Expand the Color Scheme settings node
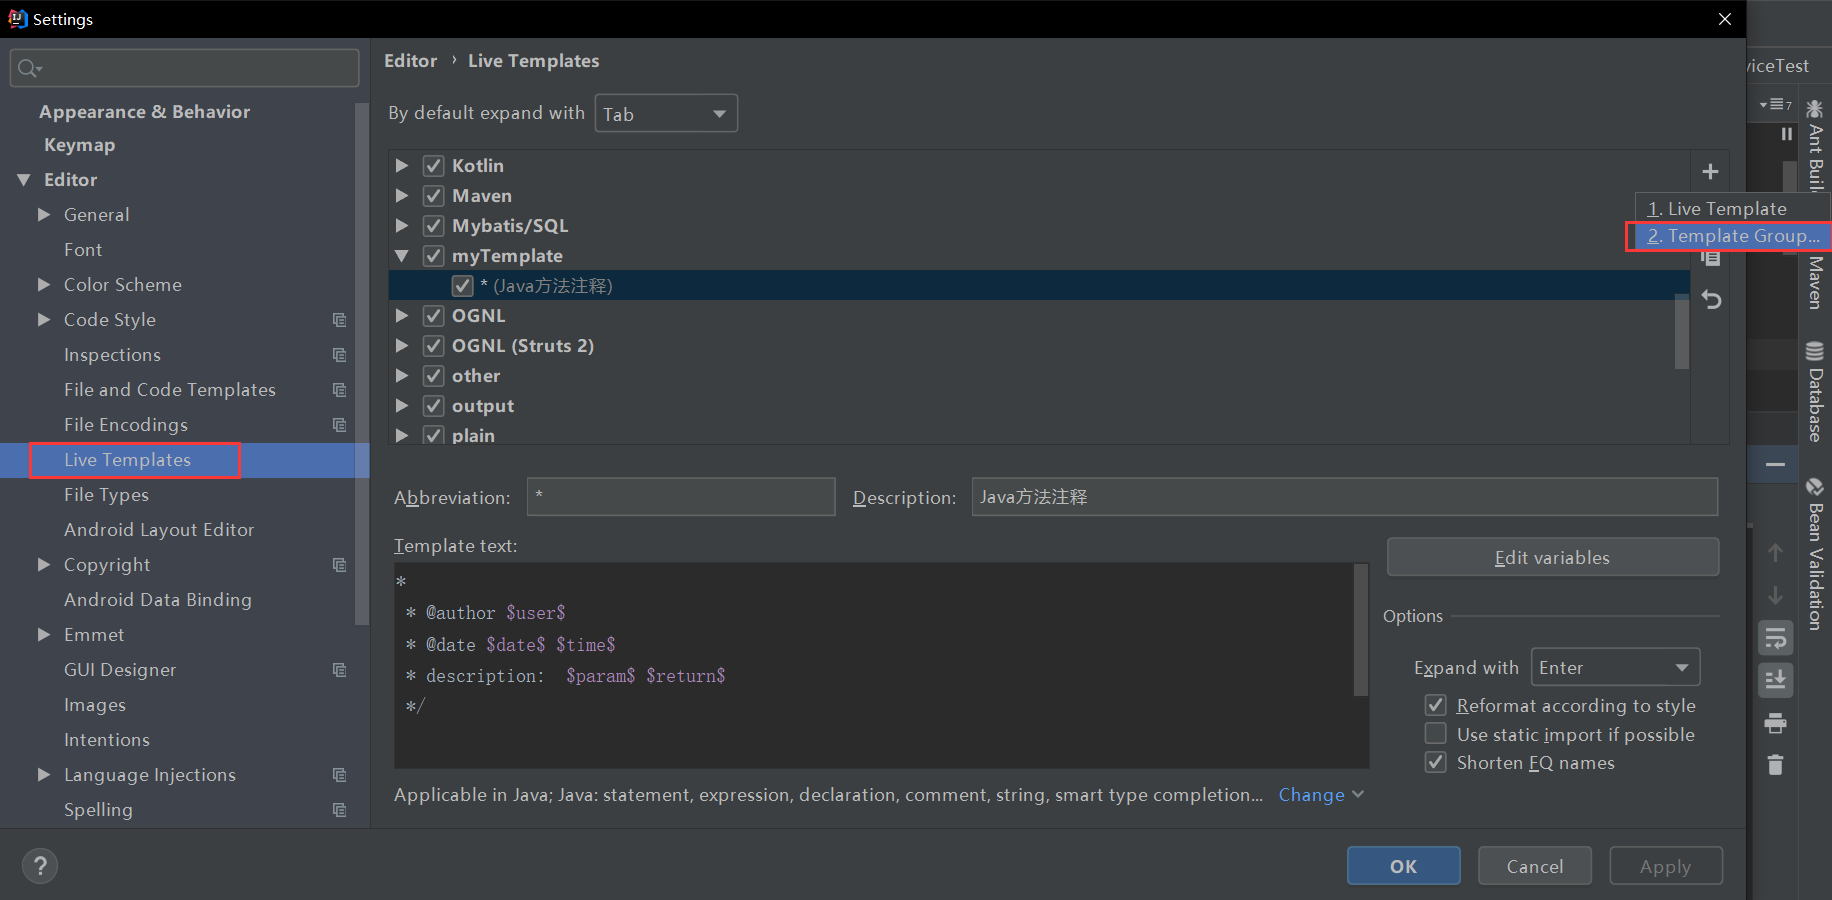 coord(44,285)
